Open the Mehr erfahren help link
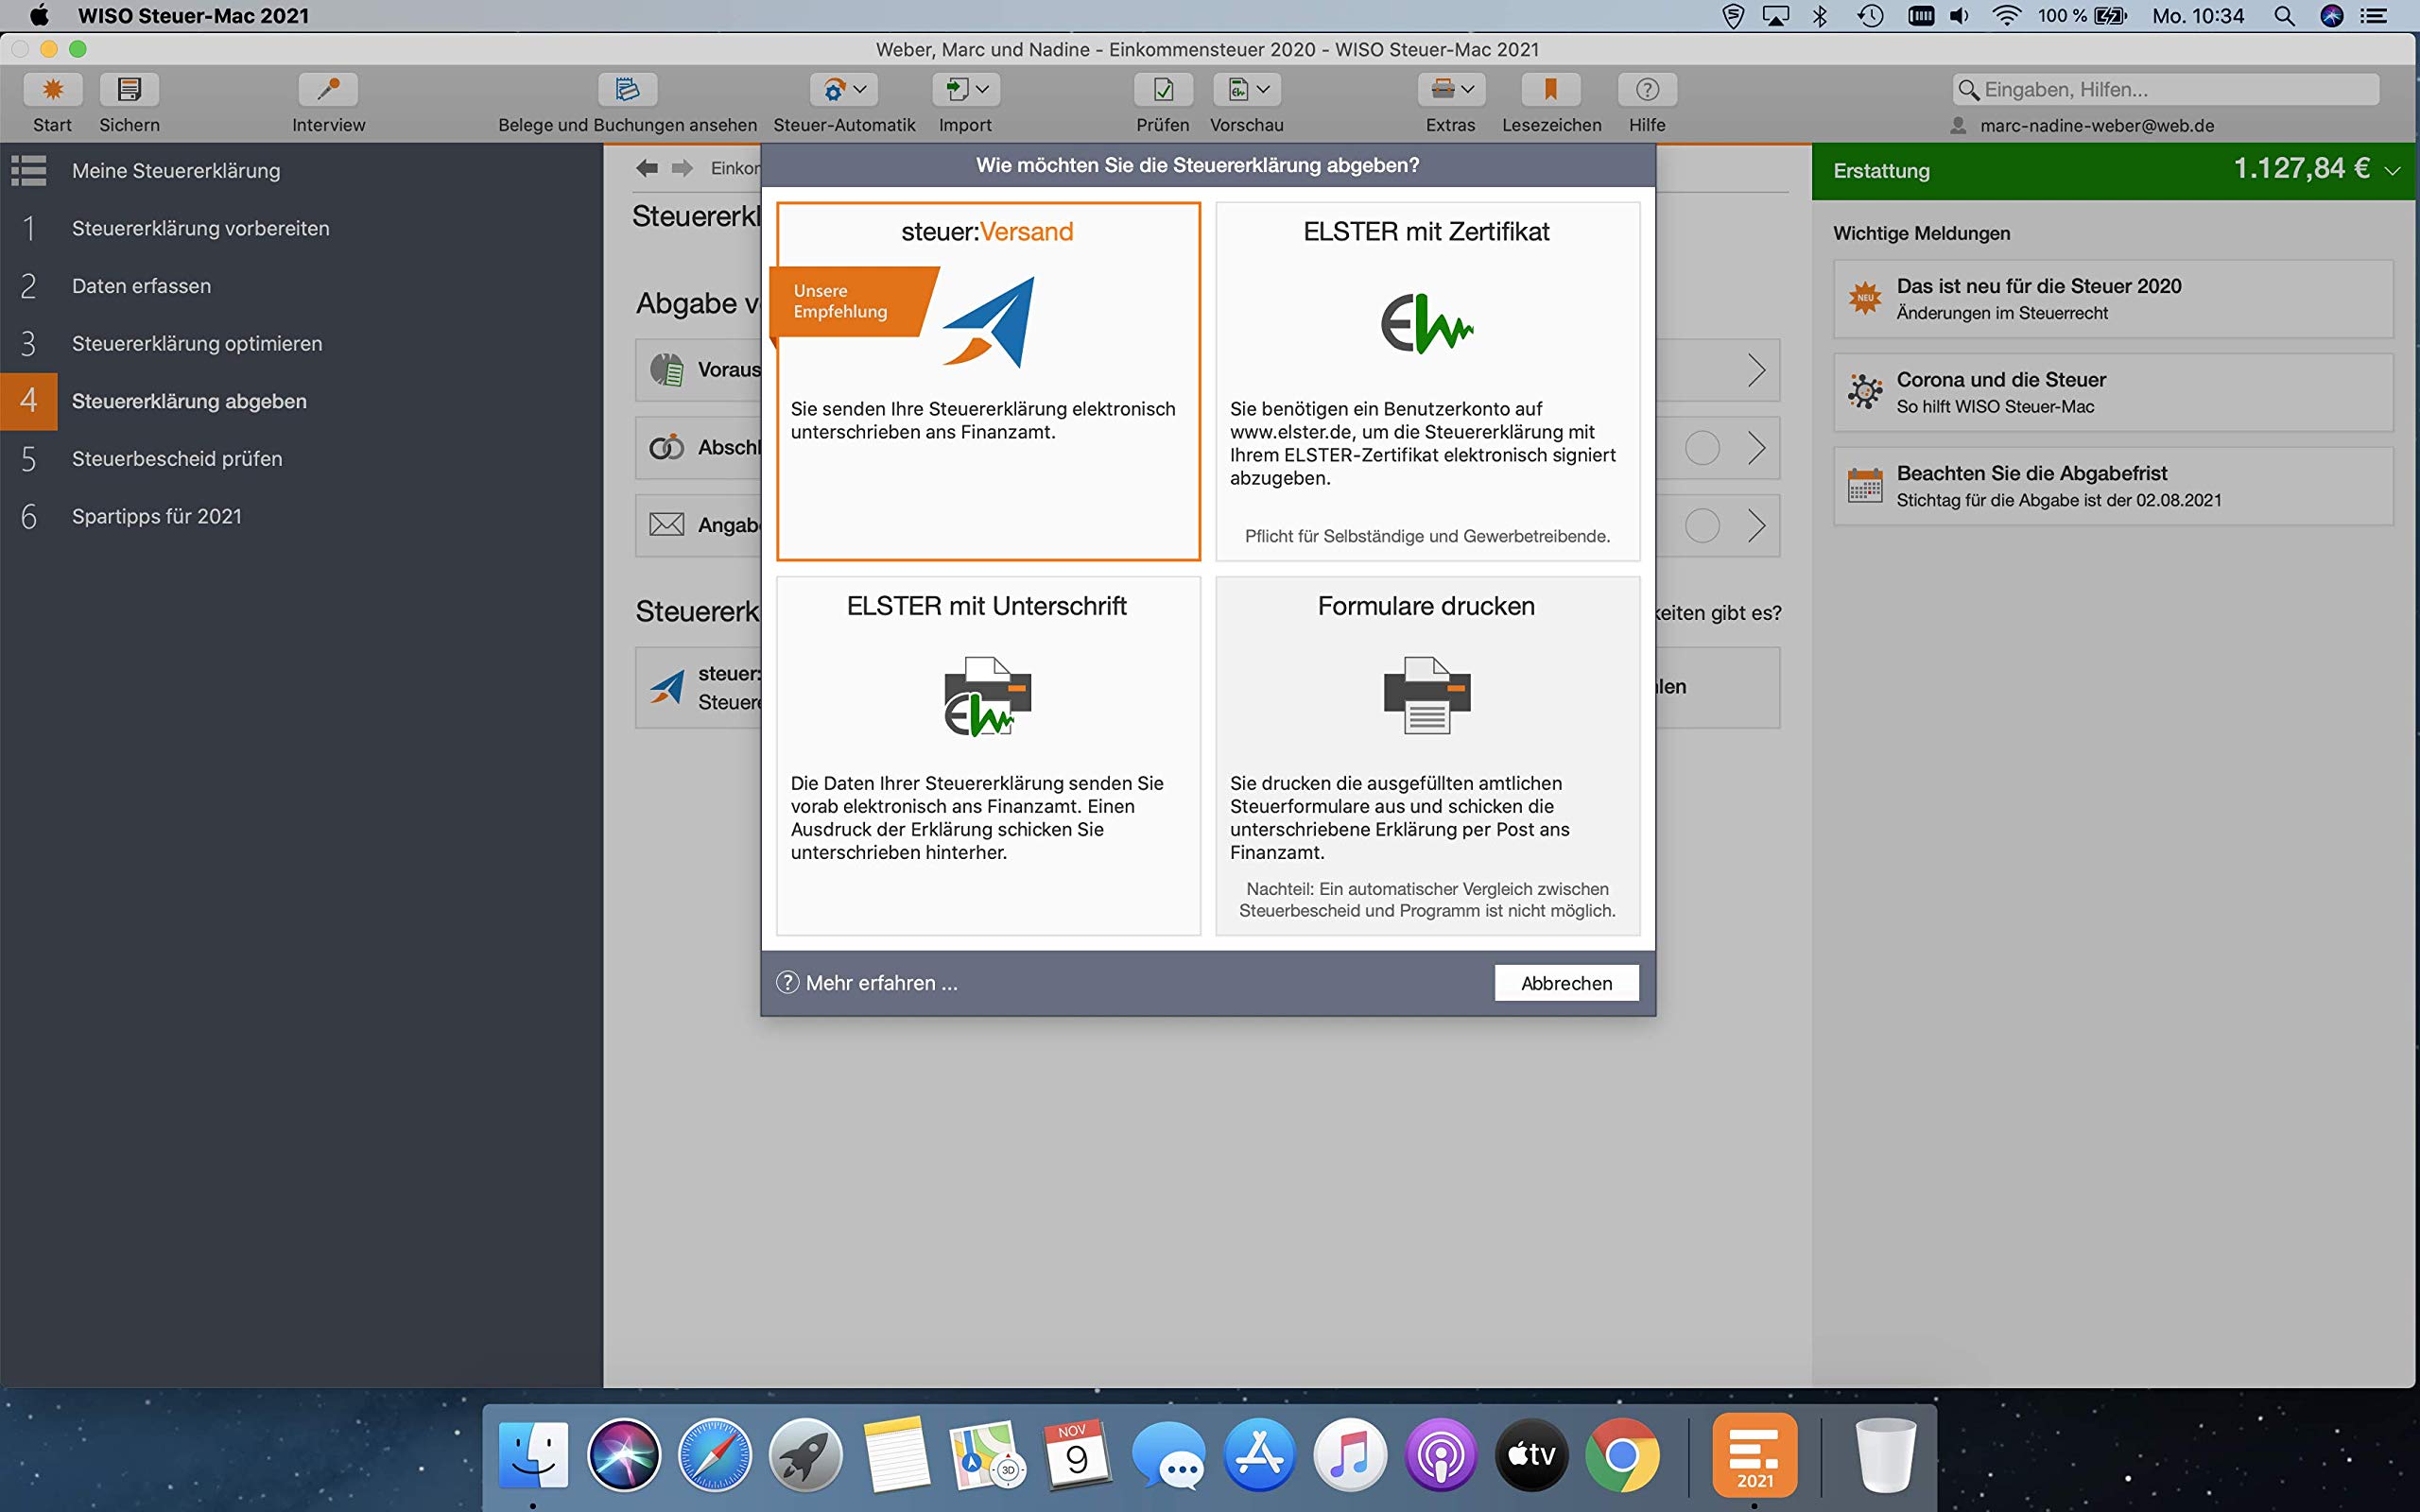This screenshot has height=1512, width=2420. (867, 983)
